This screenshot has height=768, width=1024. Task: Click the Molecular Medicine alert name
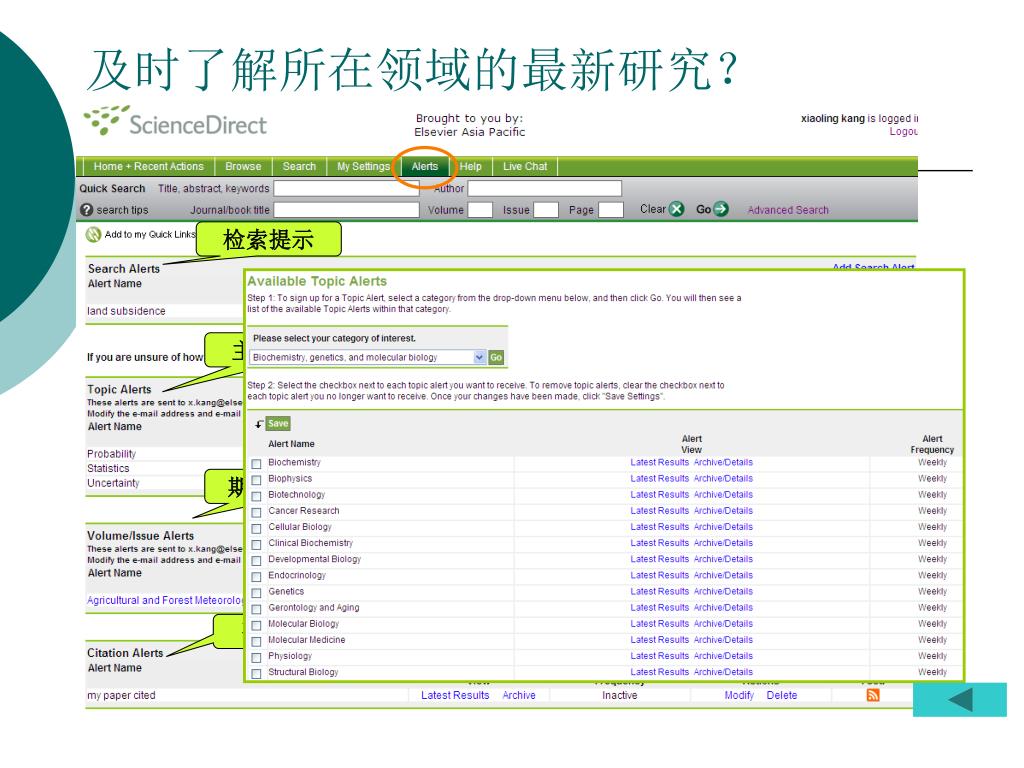[306, 640]
